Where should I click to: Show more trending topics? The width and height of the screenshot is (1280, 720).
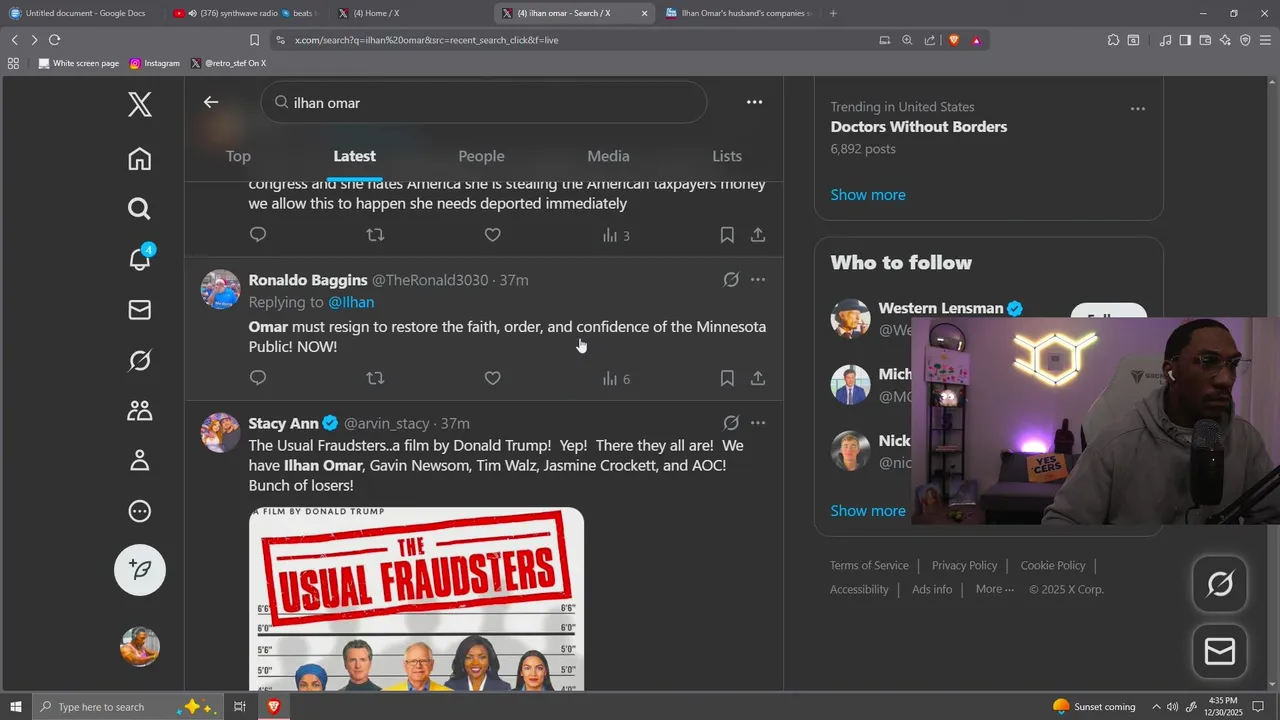pos(868,195)
